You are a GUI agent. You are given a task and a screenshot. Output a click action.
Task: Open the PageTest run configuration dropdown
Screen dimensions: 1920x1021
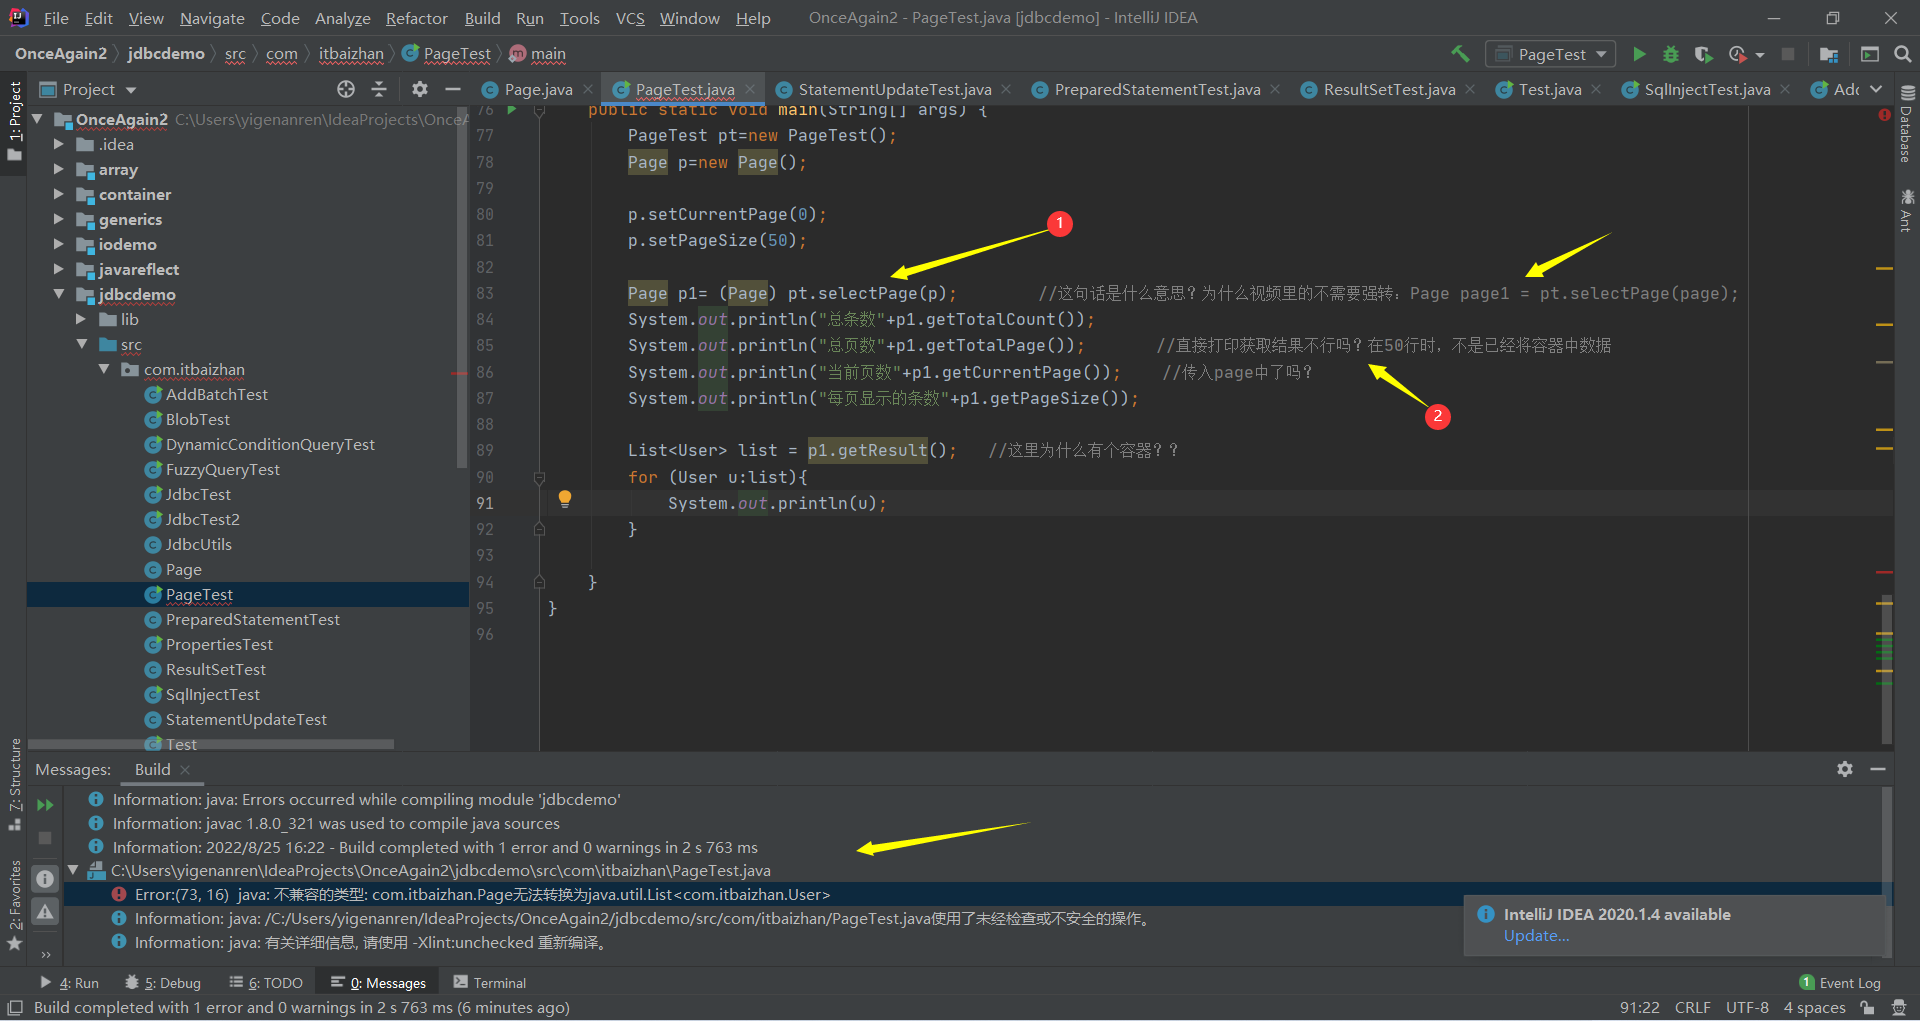tap(1550, 54)
